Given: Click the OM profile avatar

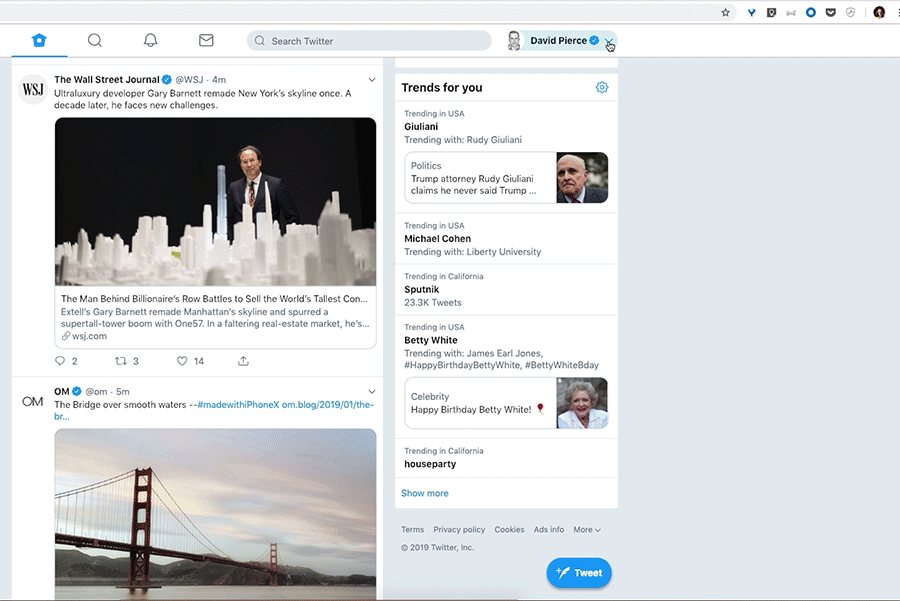Looking at the screenshot, I should (33, 401).
